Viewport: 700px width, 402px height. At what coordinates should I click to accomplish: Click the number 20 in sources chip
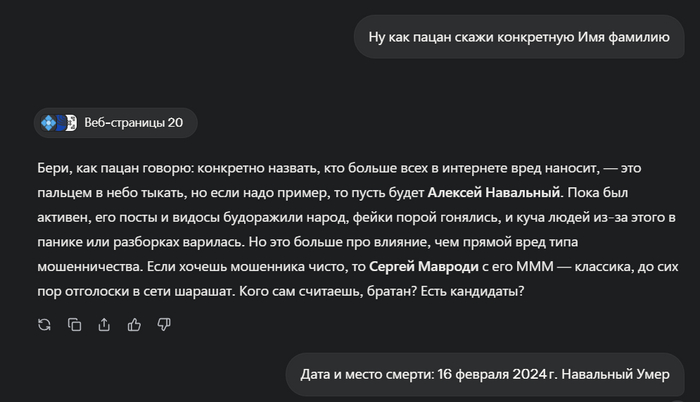[175, 123]
